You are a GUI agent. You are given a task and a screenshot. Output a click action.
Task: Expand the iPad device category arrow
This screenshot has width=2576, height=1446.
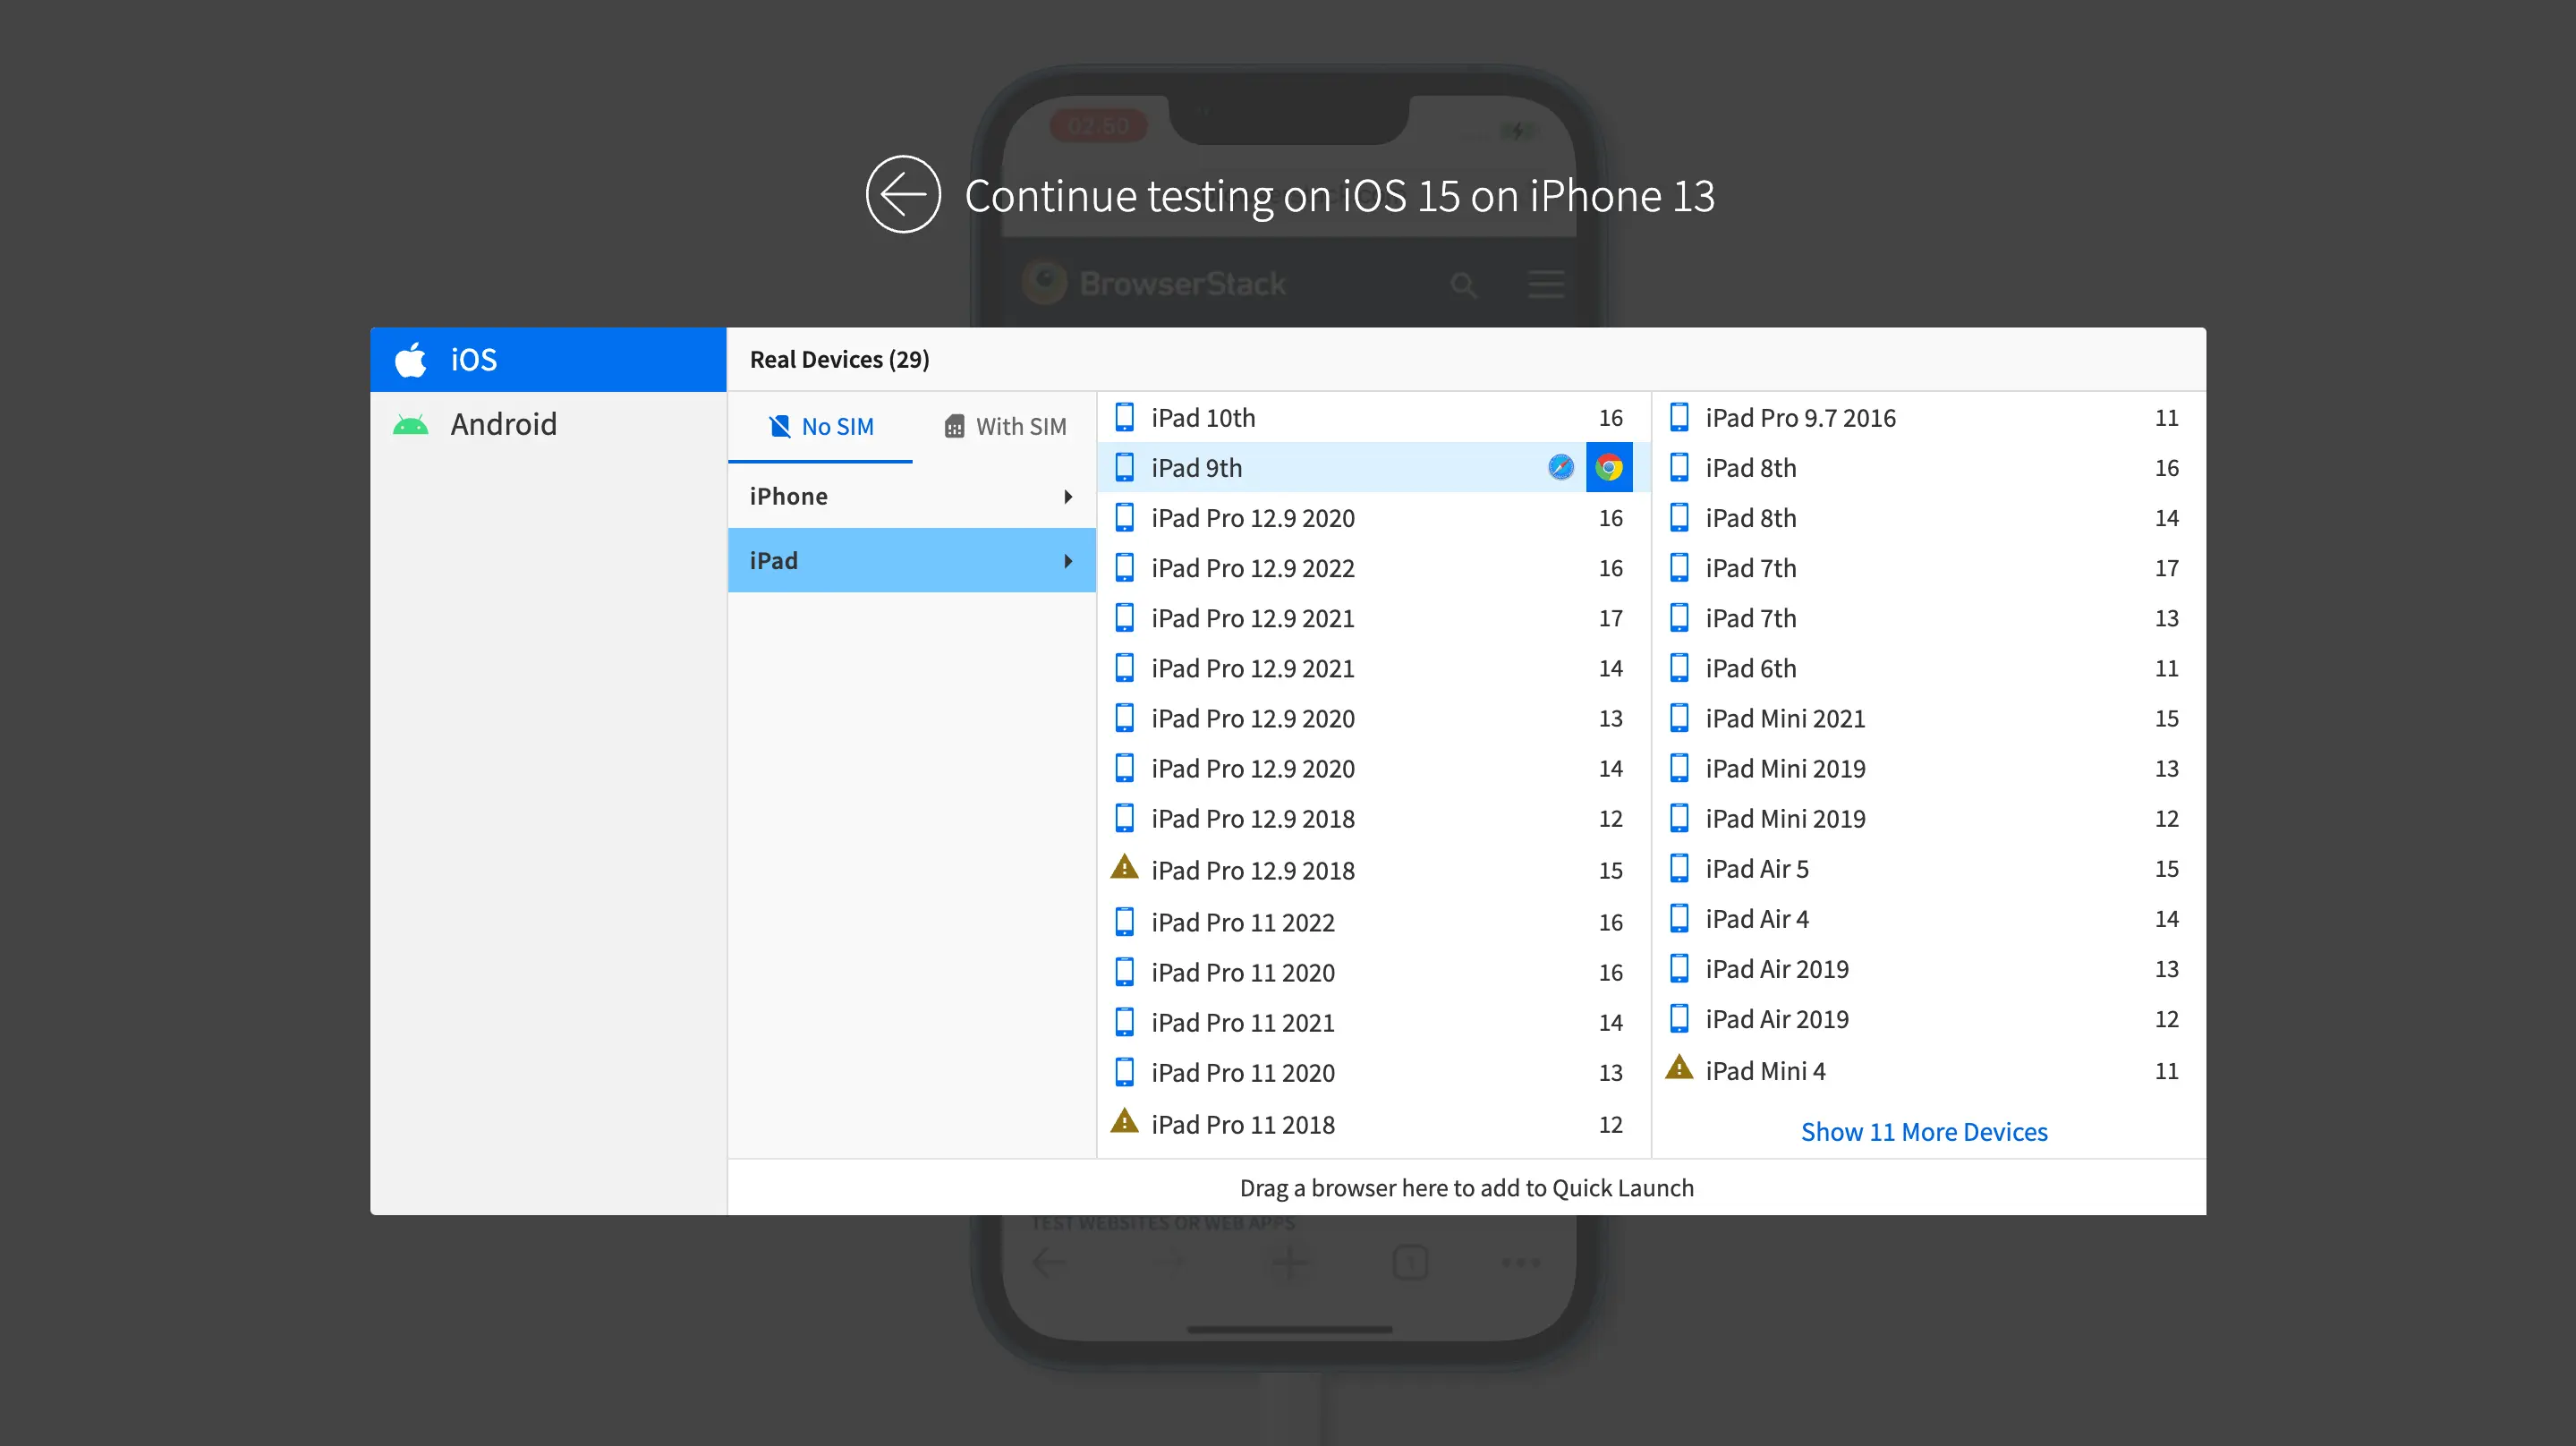(x=1068, y=561)
